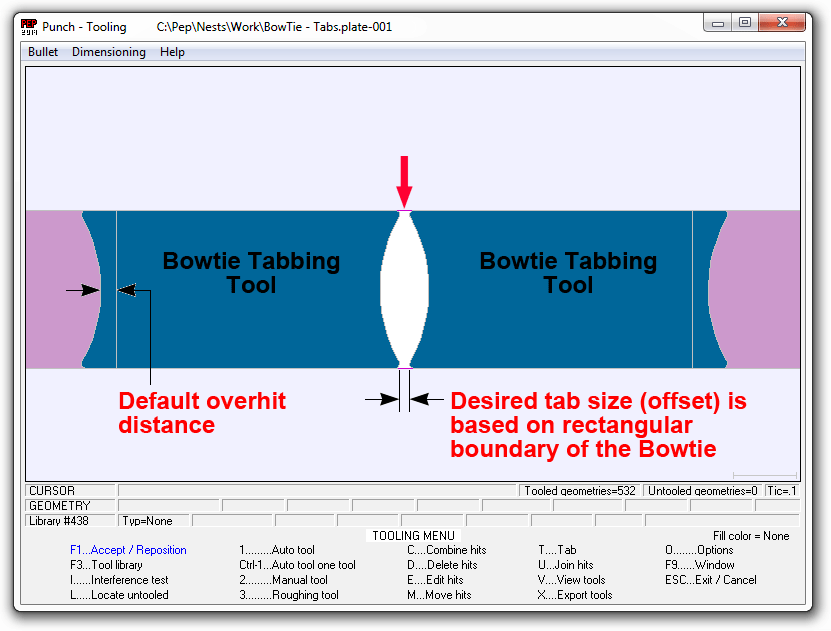Open the Bullet menu
The width and height of the screenshot is (831, 631).
(43, 52)
